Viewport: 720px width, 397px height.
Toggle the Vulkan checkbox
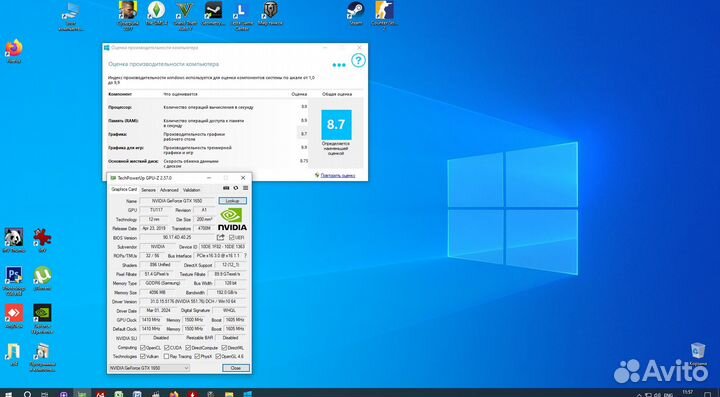143,356
